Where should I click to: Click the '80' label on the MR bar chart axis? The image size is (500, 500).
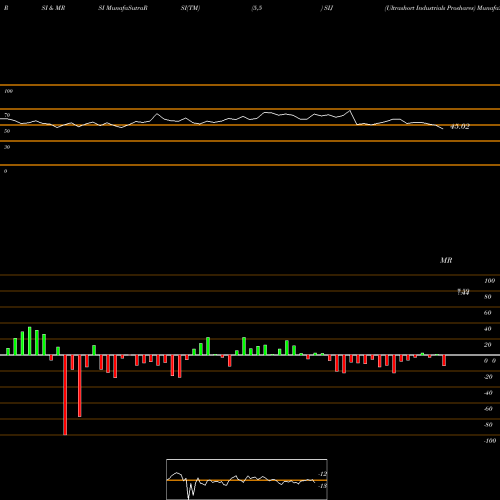[488, 297]
